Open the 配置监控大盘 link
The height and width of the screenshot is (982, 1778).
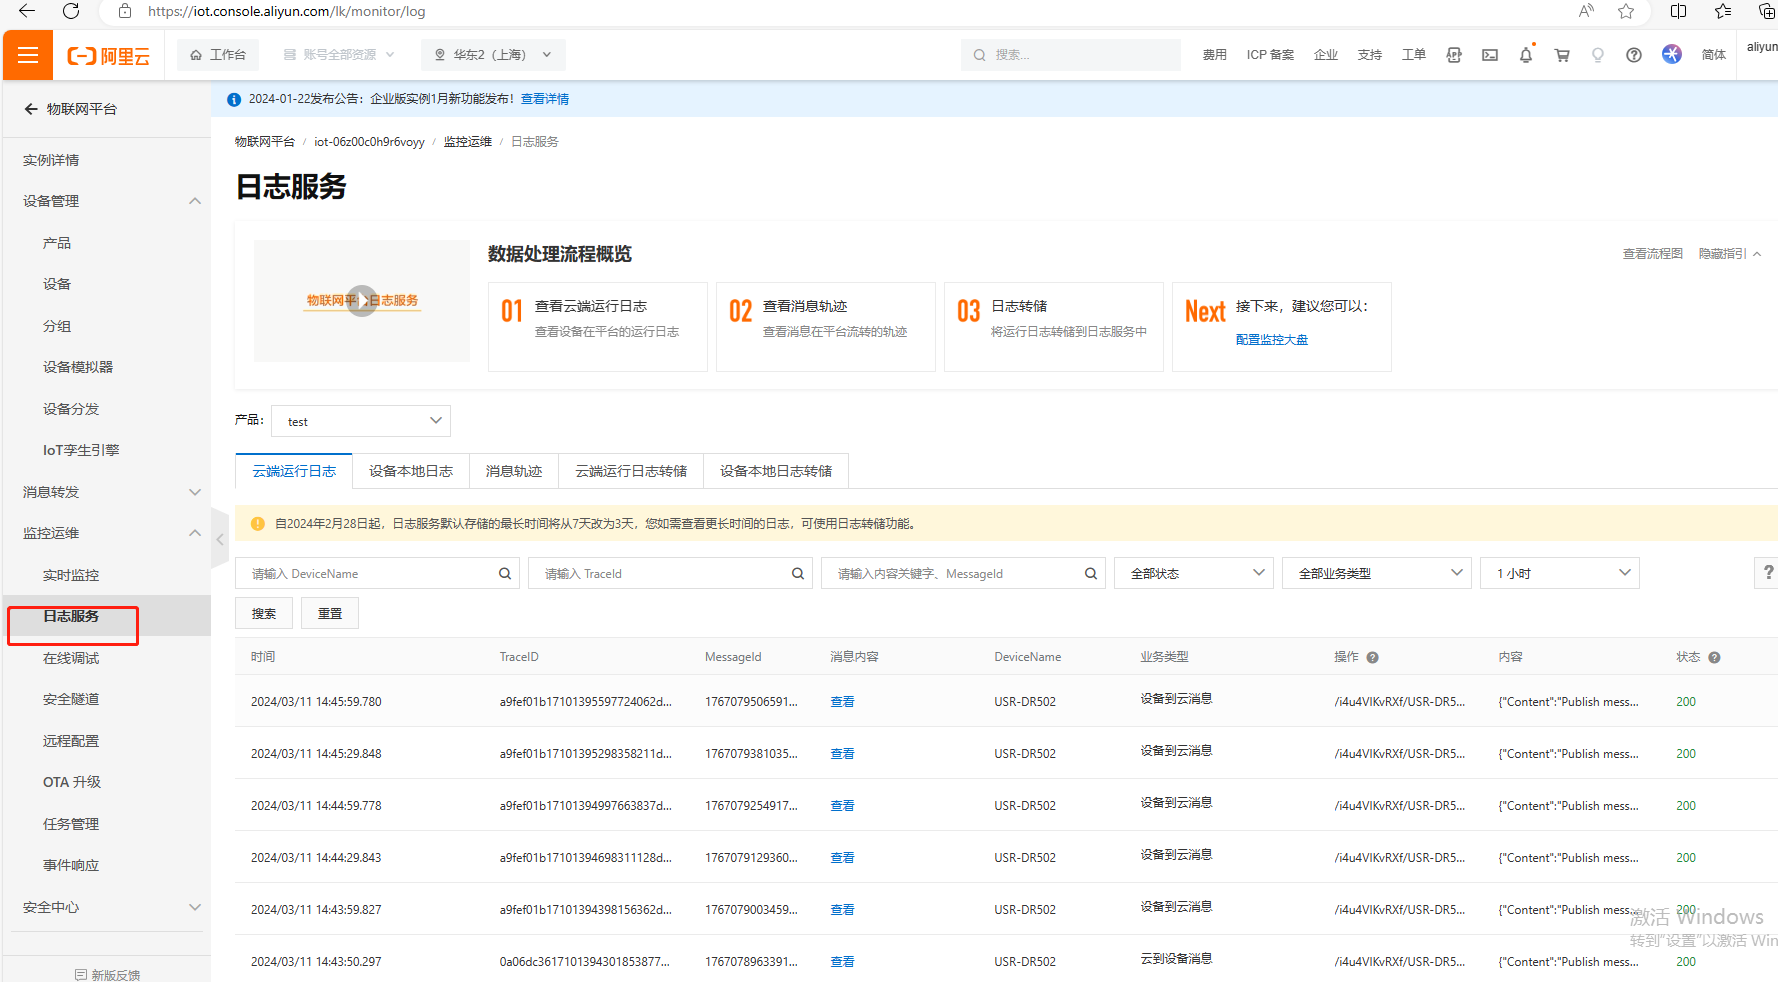pyautogui.click(x=1271, y=340)
